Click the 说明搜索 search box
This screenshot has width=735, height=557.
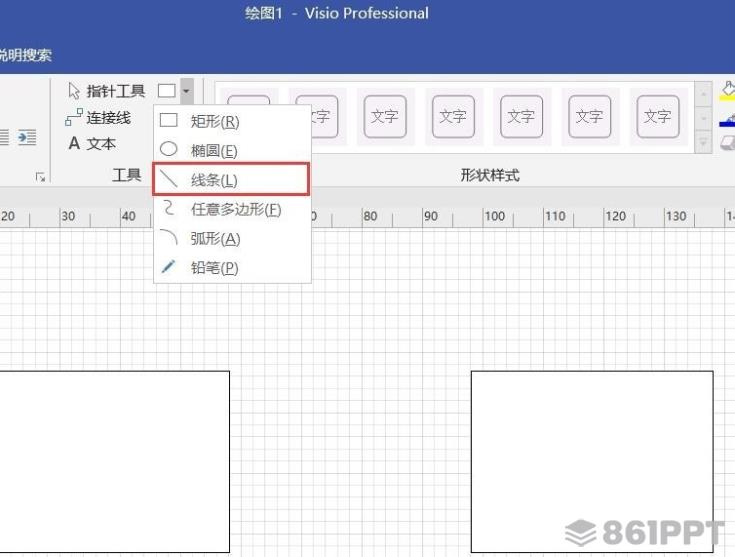coord(26,55)
